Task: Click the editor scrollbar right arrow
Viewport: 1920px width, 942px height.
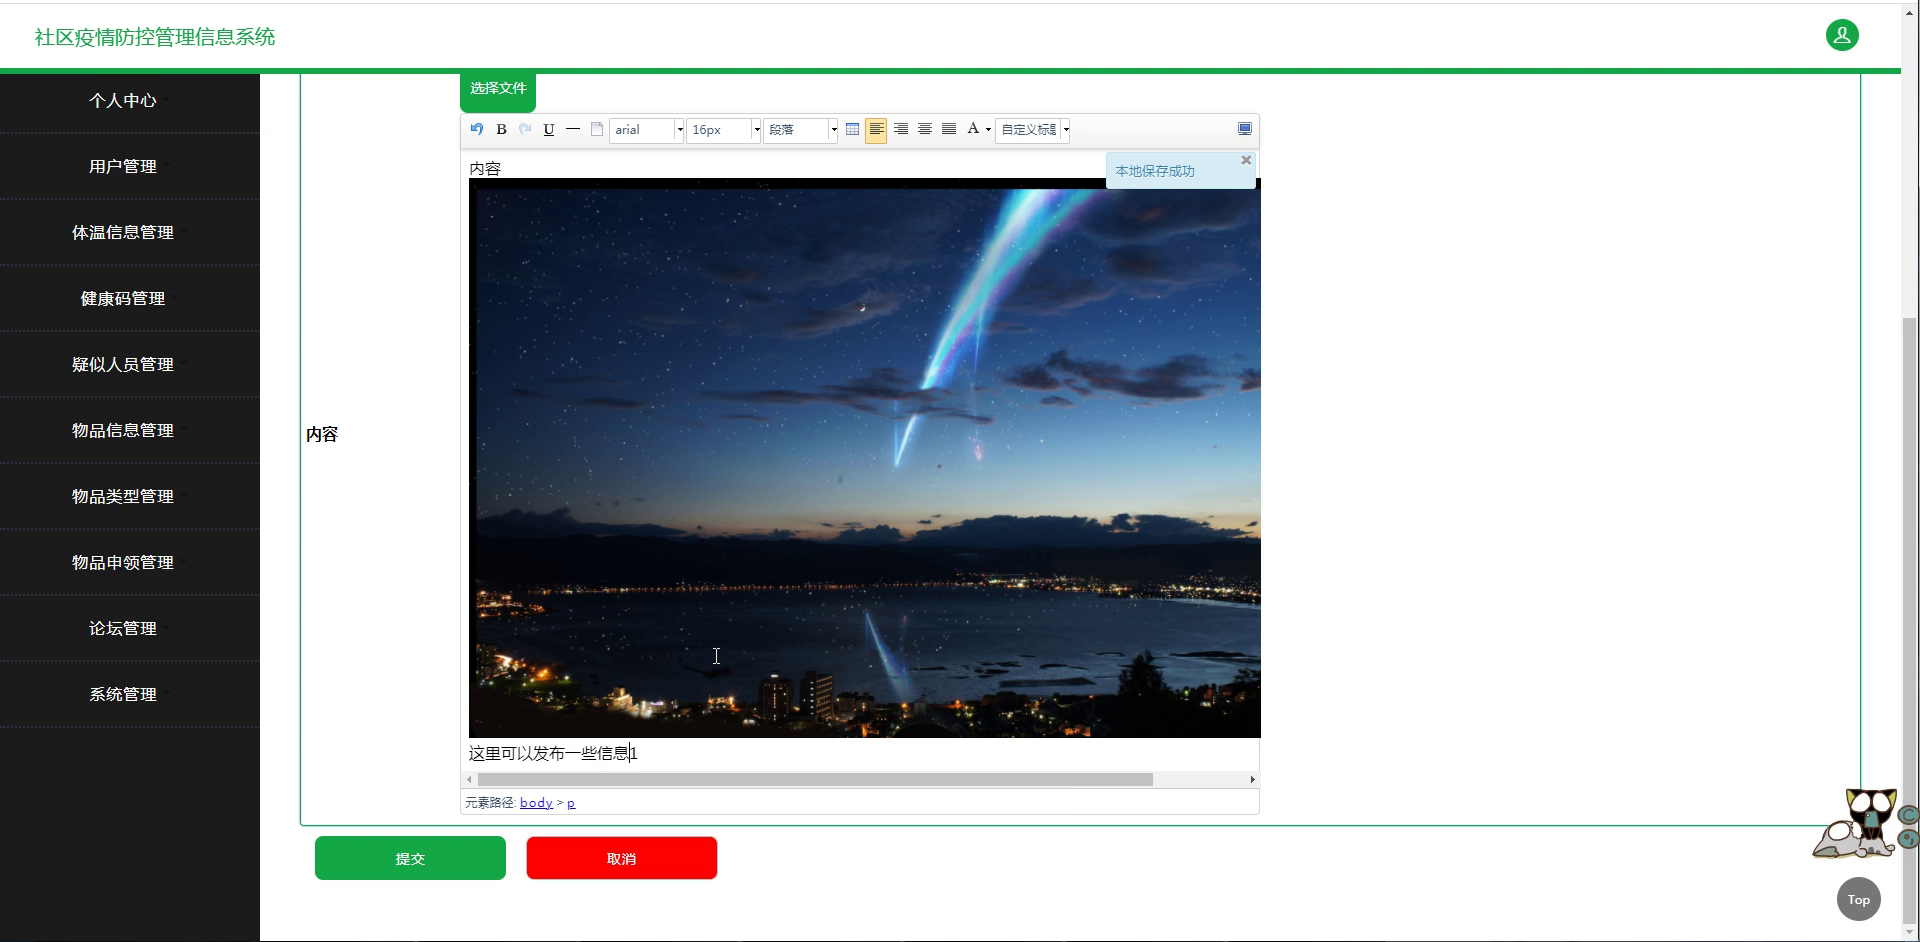Action: [1252, 779]
